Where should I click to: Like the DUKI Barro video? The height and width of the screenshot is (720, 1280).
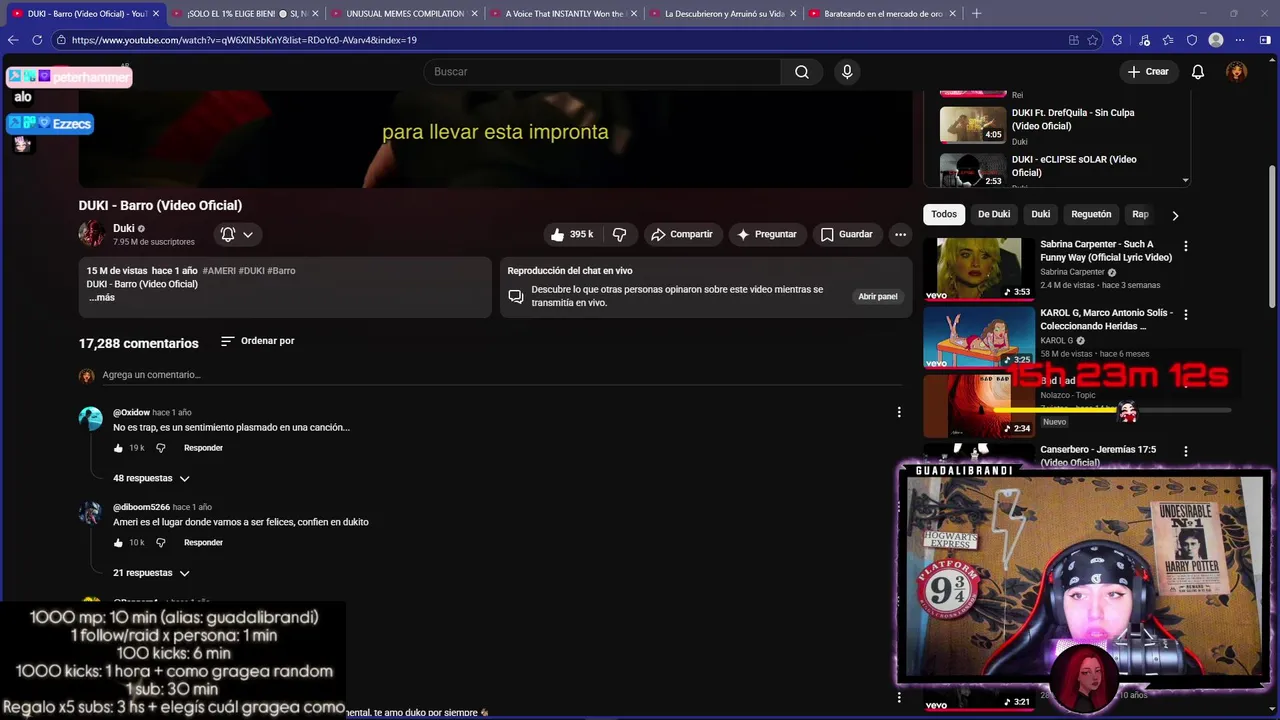click(572, 234)
